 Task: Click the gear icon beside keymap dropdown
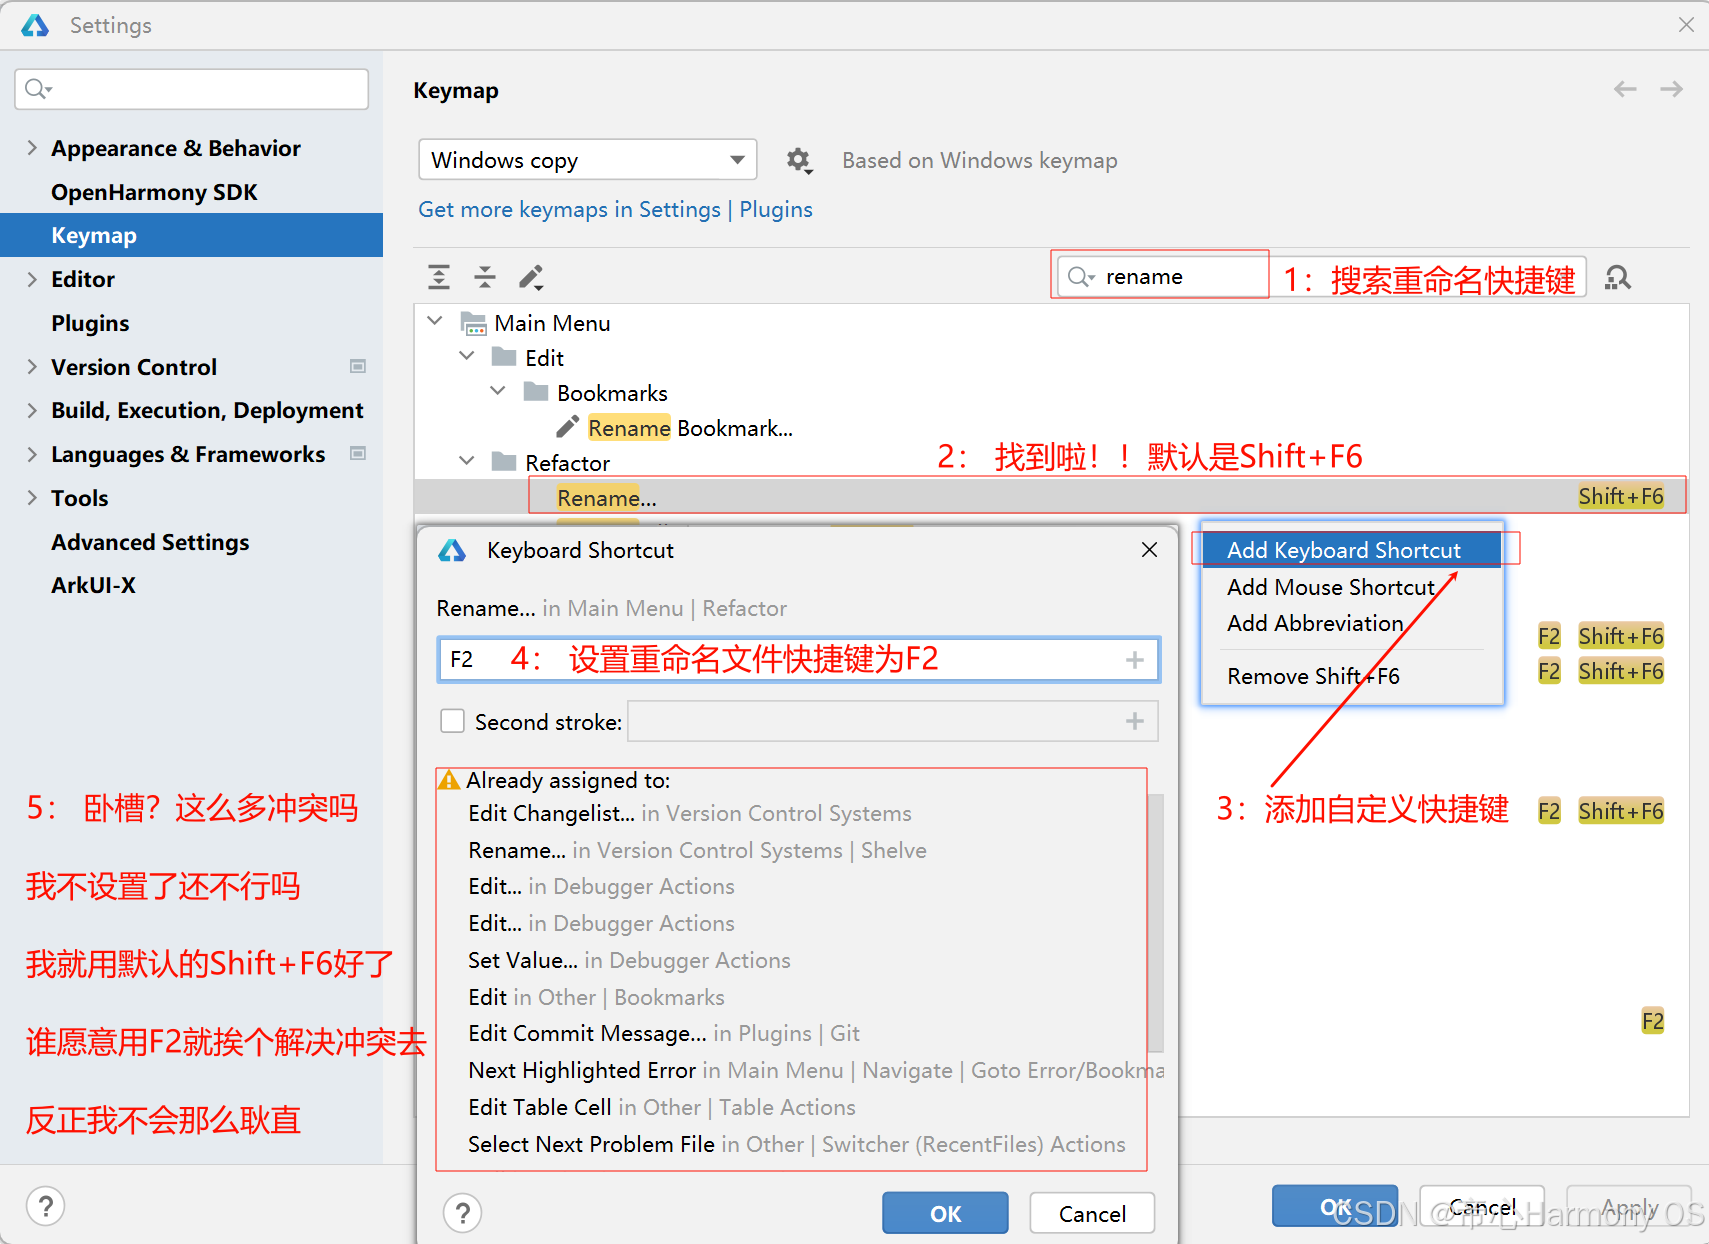pyautogui.click(x=798, y=160)
